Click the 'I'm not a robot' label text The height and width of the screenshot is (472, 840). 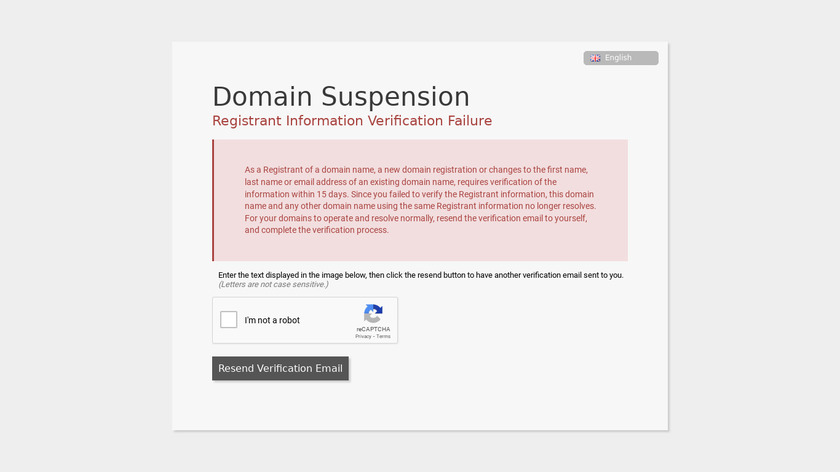272,320
